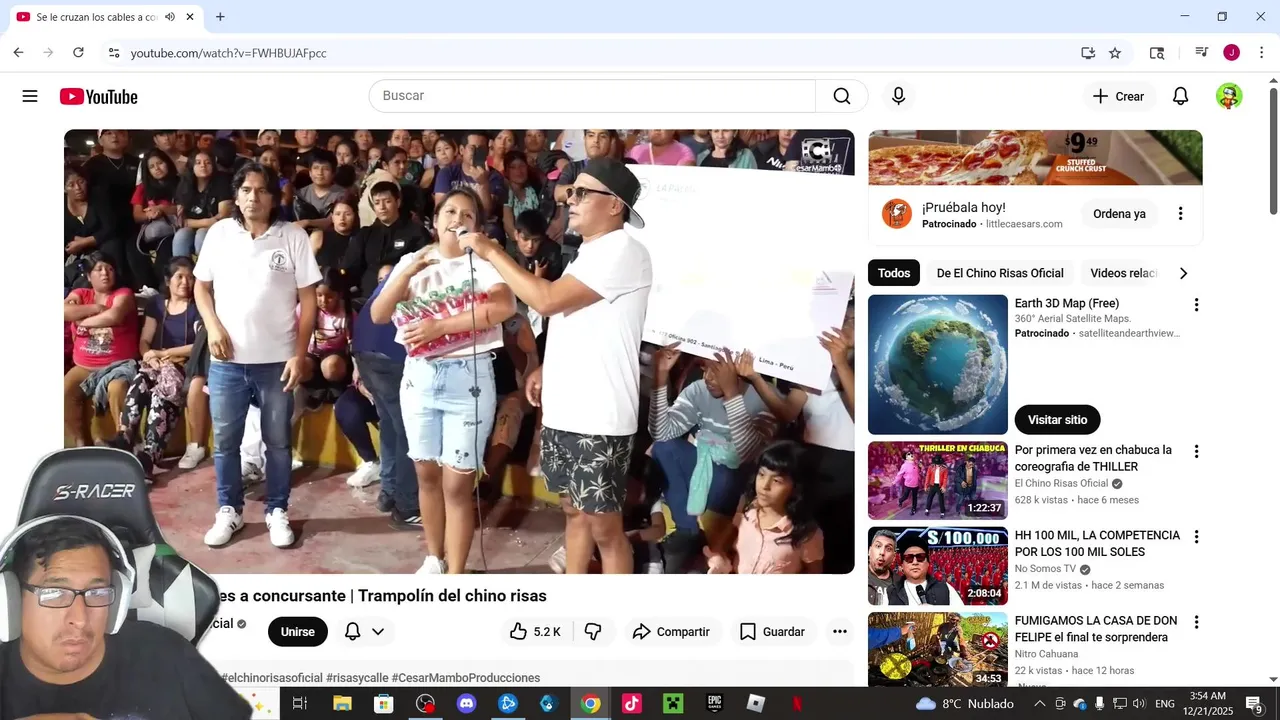Install app icon in address bar
Screen dimensions: 1280x720
[1088, 53]
